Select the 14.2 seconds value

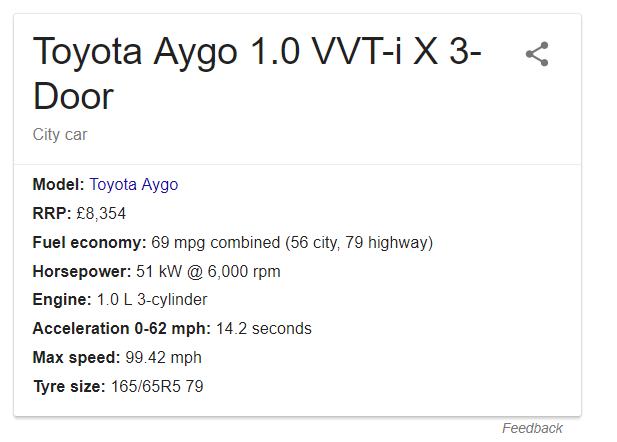click(264, 328)
